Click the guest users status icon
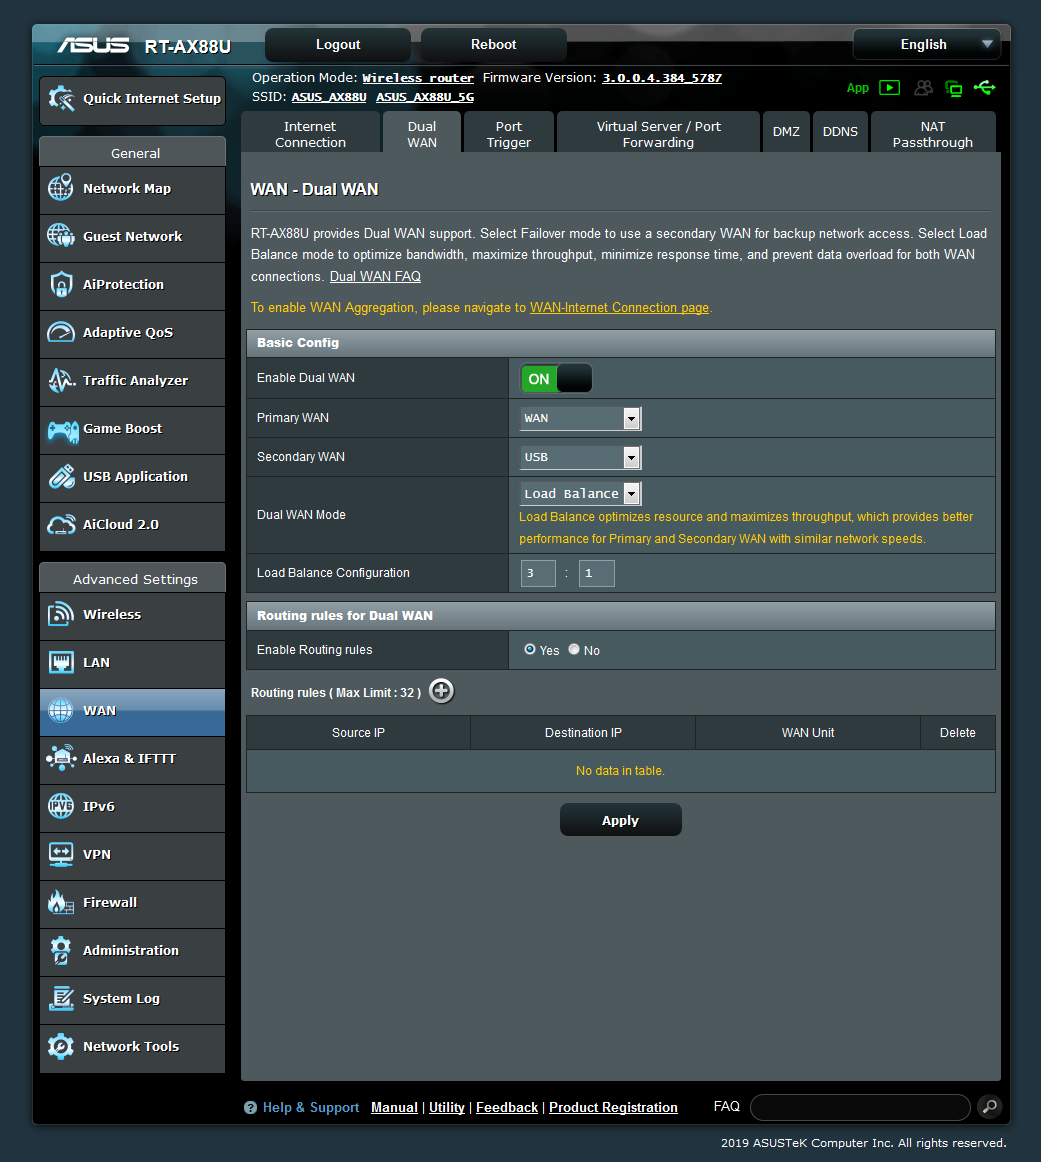 tap(923, 88)
